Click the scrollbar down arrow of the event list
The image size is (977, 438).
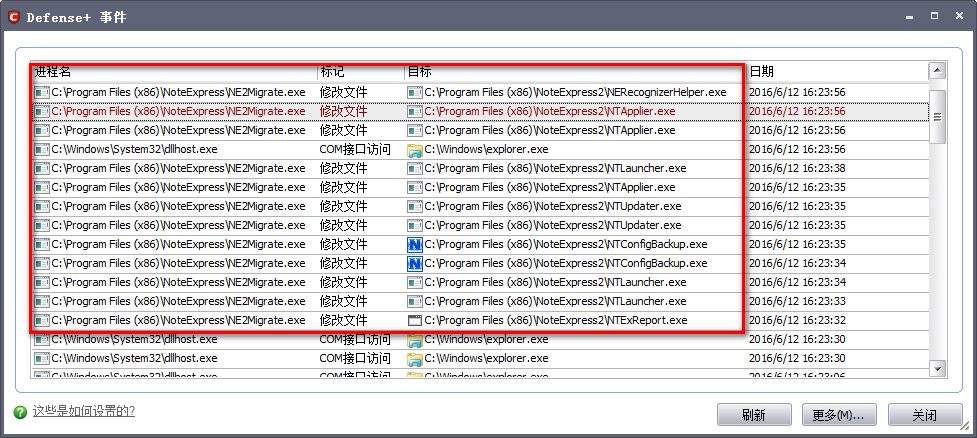(x=937, y=368)
